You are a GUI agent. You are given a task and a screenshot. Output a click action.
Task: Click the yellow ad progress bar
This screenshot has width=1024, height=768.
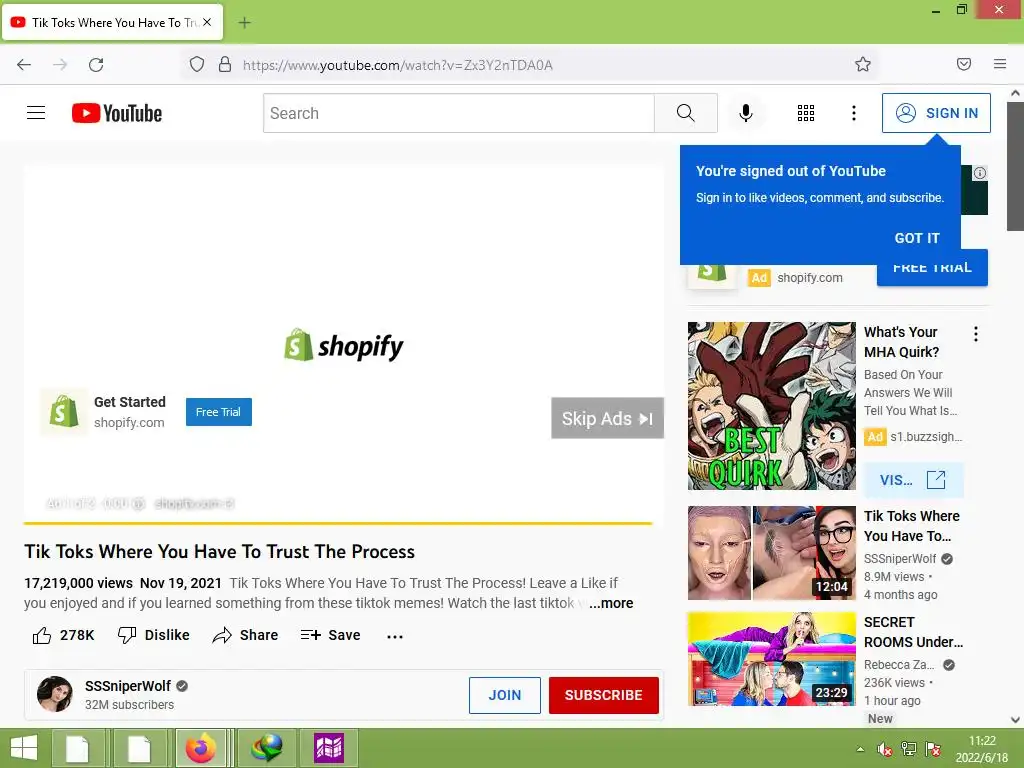pyautogui.click(x=338, y=523)
